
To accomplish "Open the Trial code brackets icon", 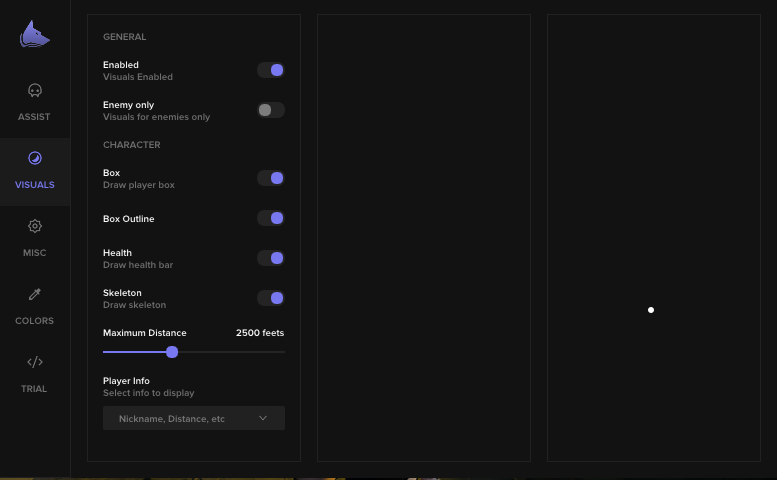I will [x=35, y=362].
